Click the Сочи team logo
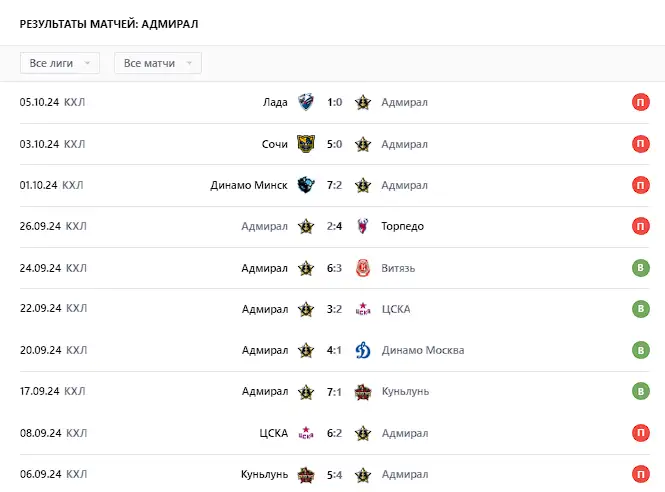This screenshot has height=492, width=665. 305,144
